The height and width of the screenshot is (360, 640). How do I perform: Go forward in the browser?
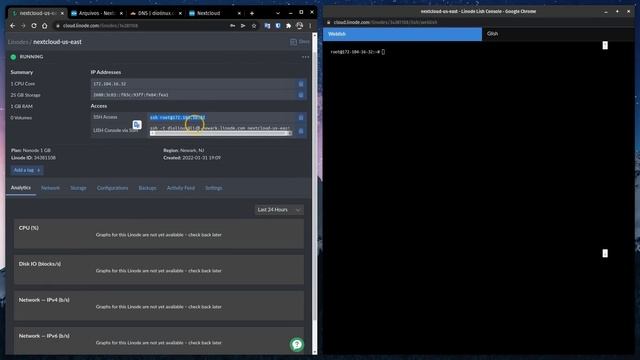click(23, 26)
